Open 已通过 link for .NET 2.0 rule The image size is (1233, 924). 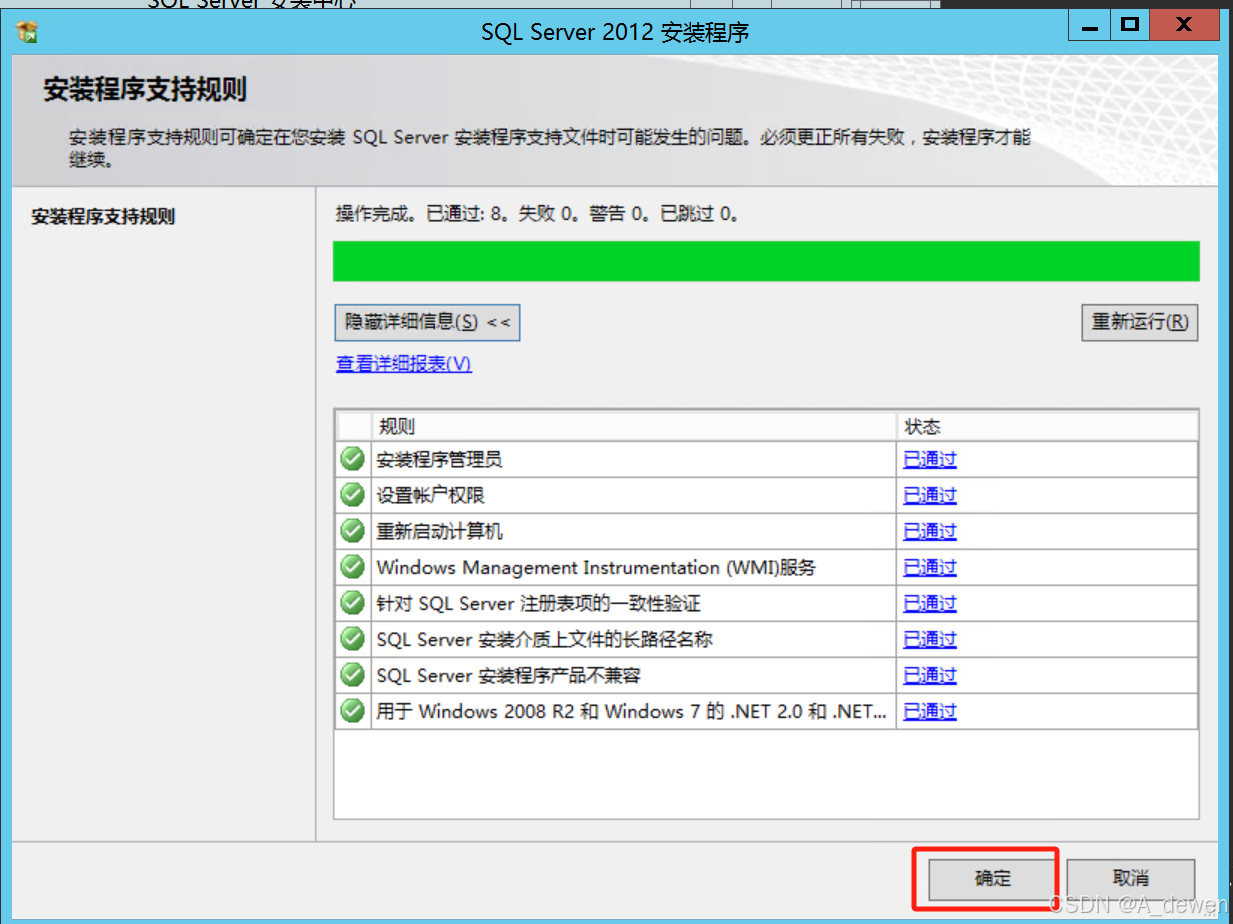930,712
